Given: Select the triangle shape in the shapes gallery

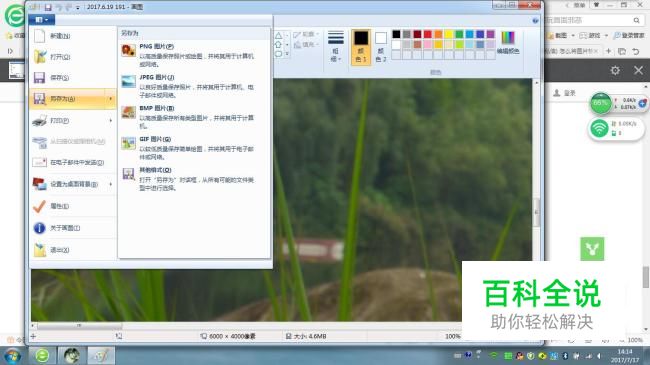Looking at the screenshot, I should 279,36.
